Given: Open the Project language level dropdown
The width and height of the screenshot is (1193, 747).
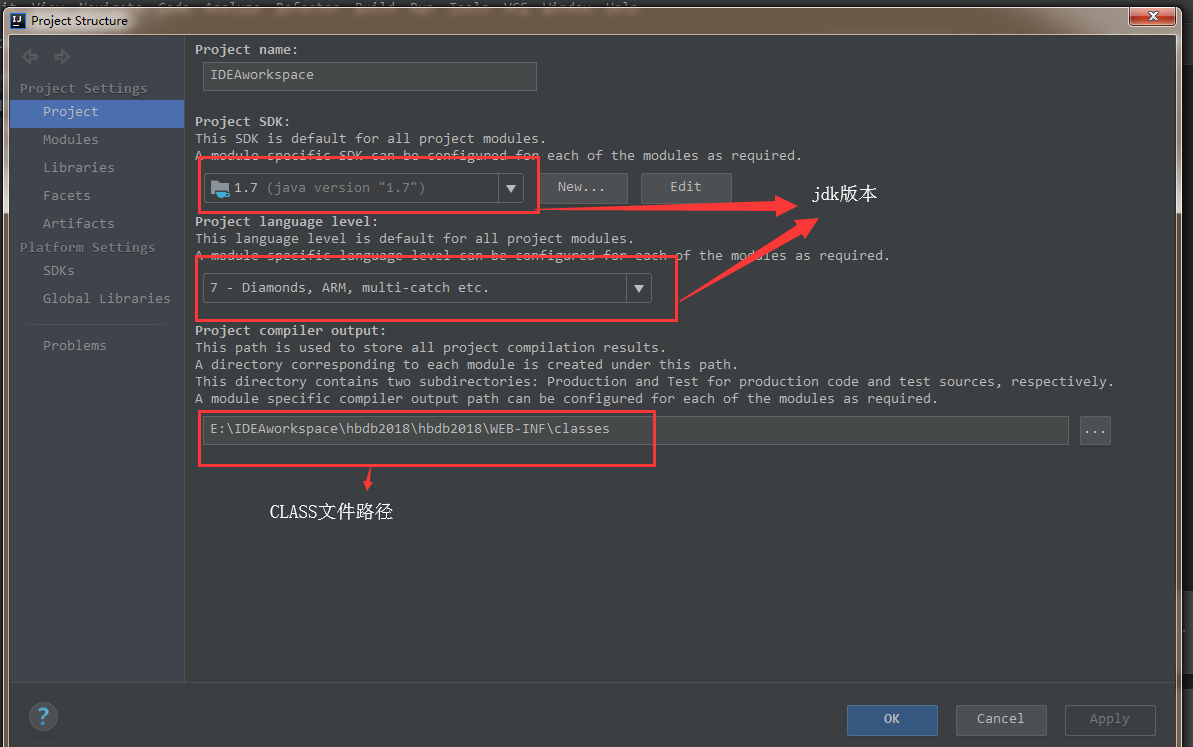Looking at the screenshot, I should 639,288.
